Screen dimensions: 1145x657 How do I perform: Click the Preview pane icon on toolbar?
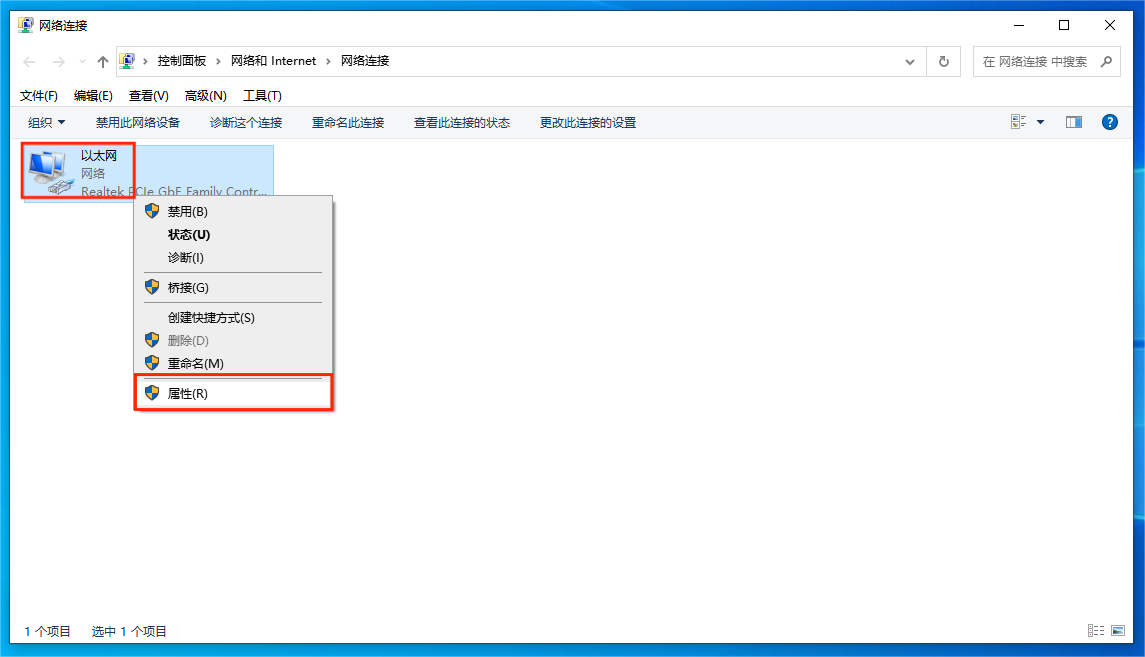(x=1074, y=121)
